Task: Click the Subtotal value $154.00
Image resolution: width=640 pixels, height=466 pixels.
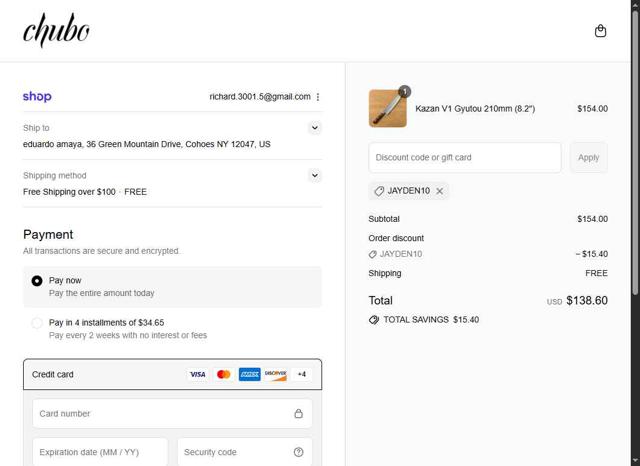Action: point(592,219)
